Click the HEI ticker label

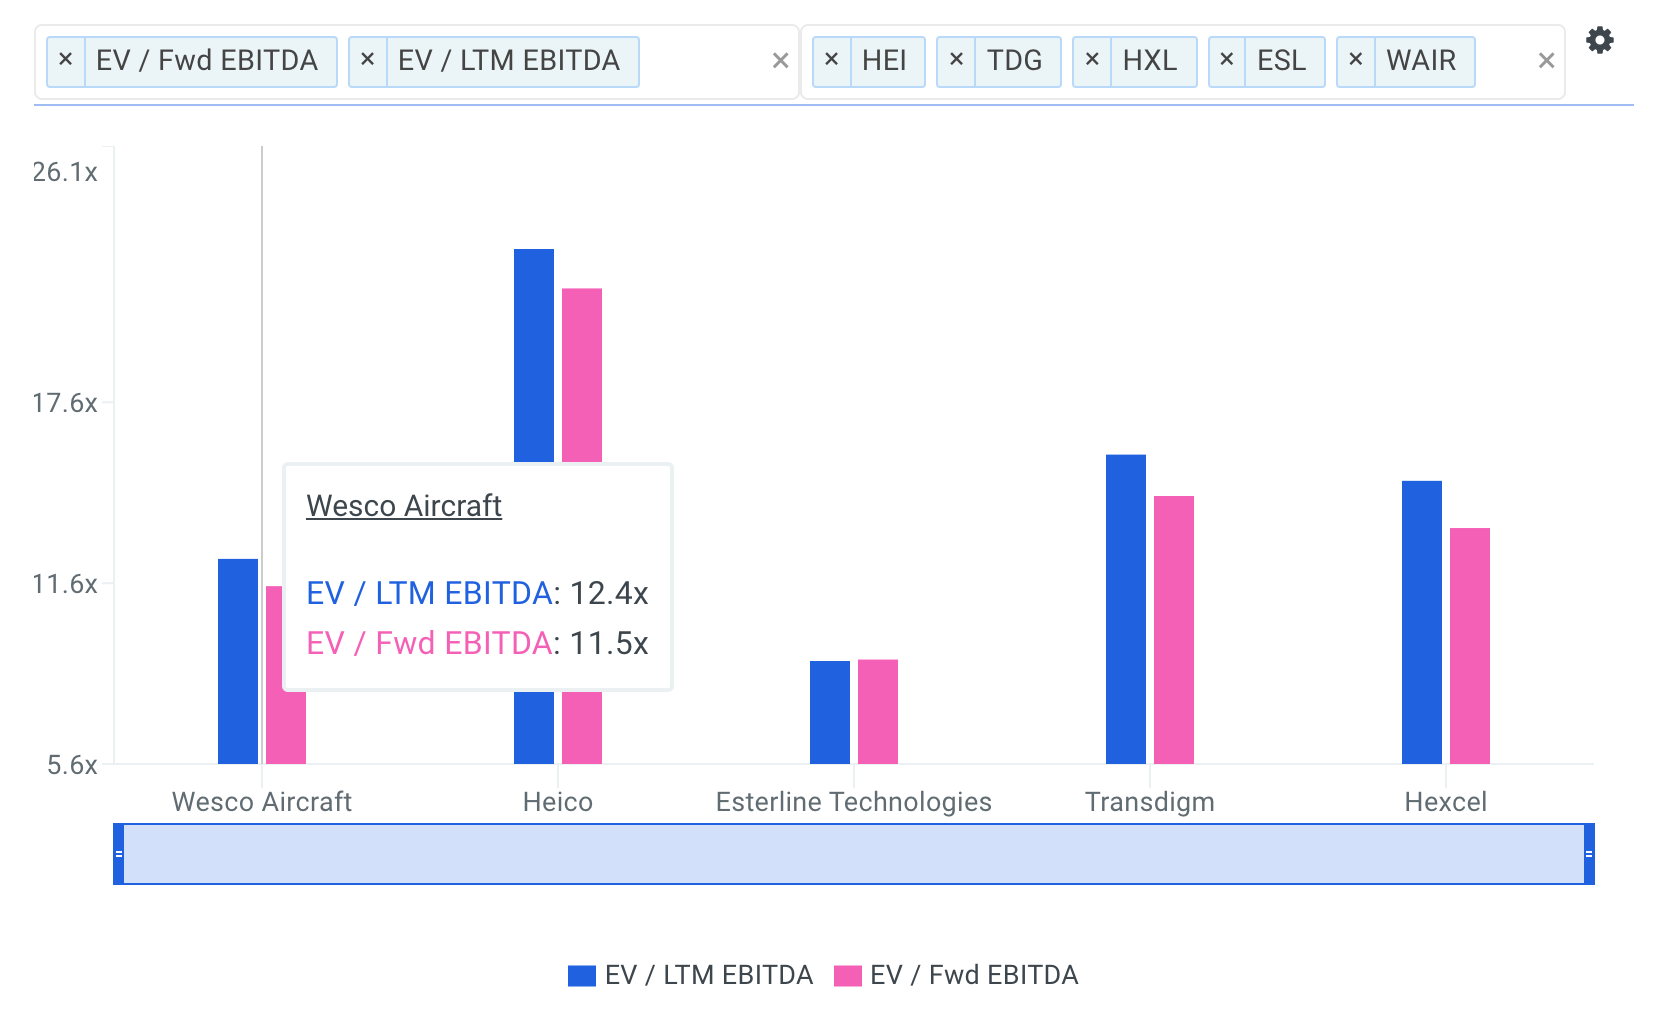tap(884, 61)
